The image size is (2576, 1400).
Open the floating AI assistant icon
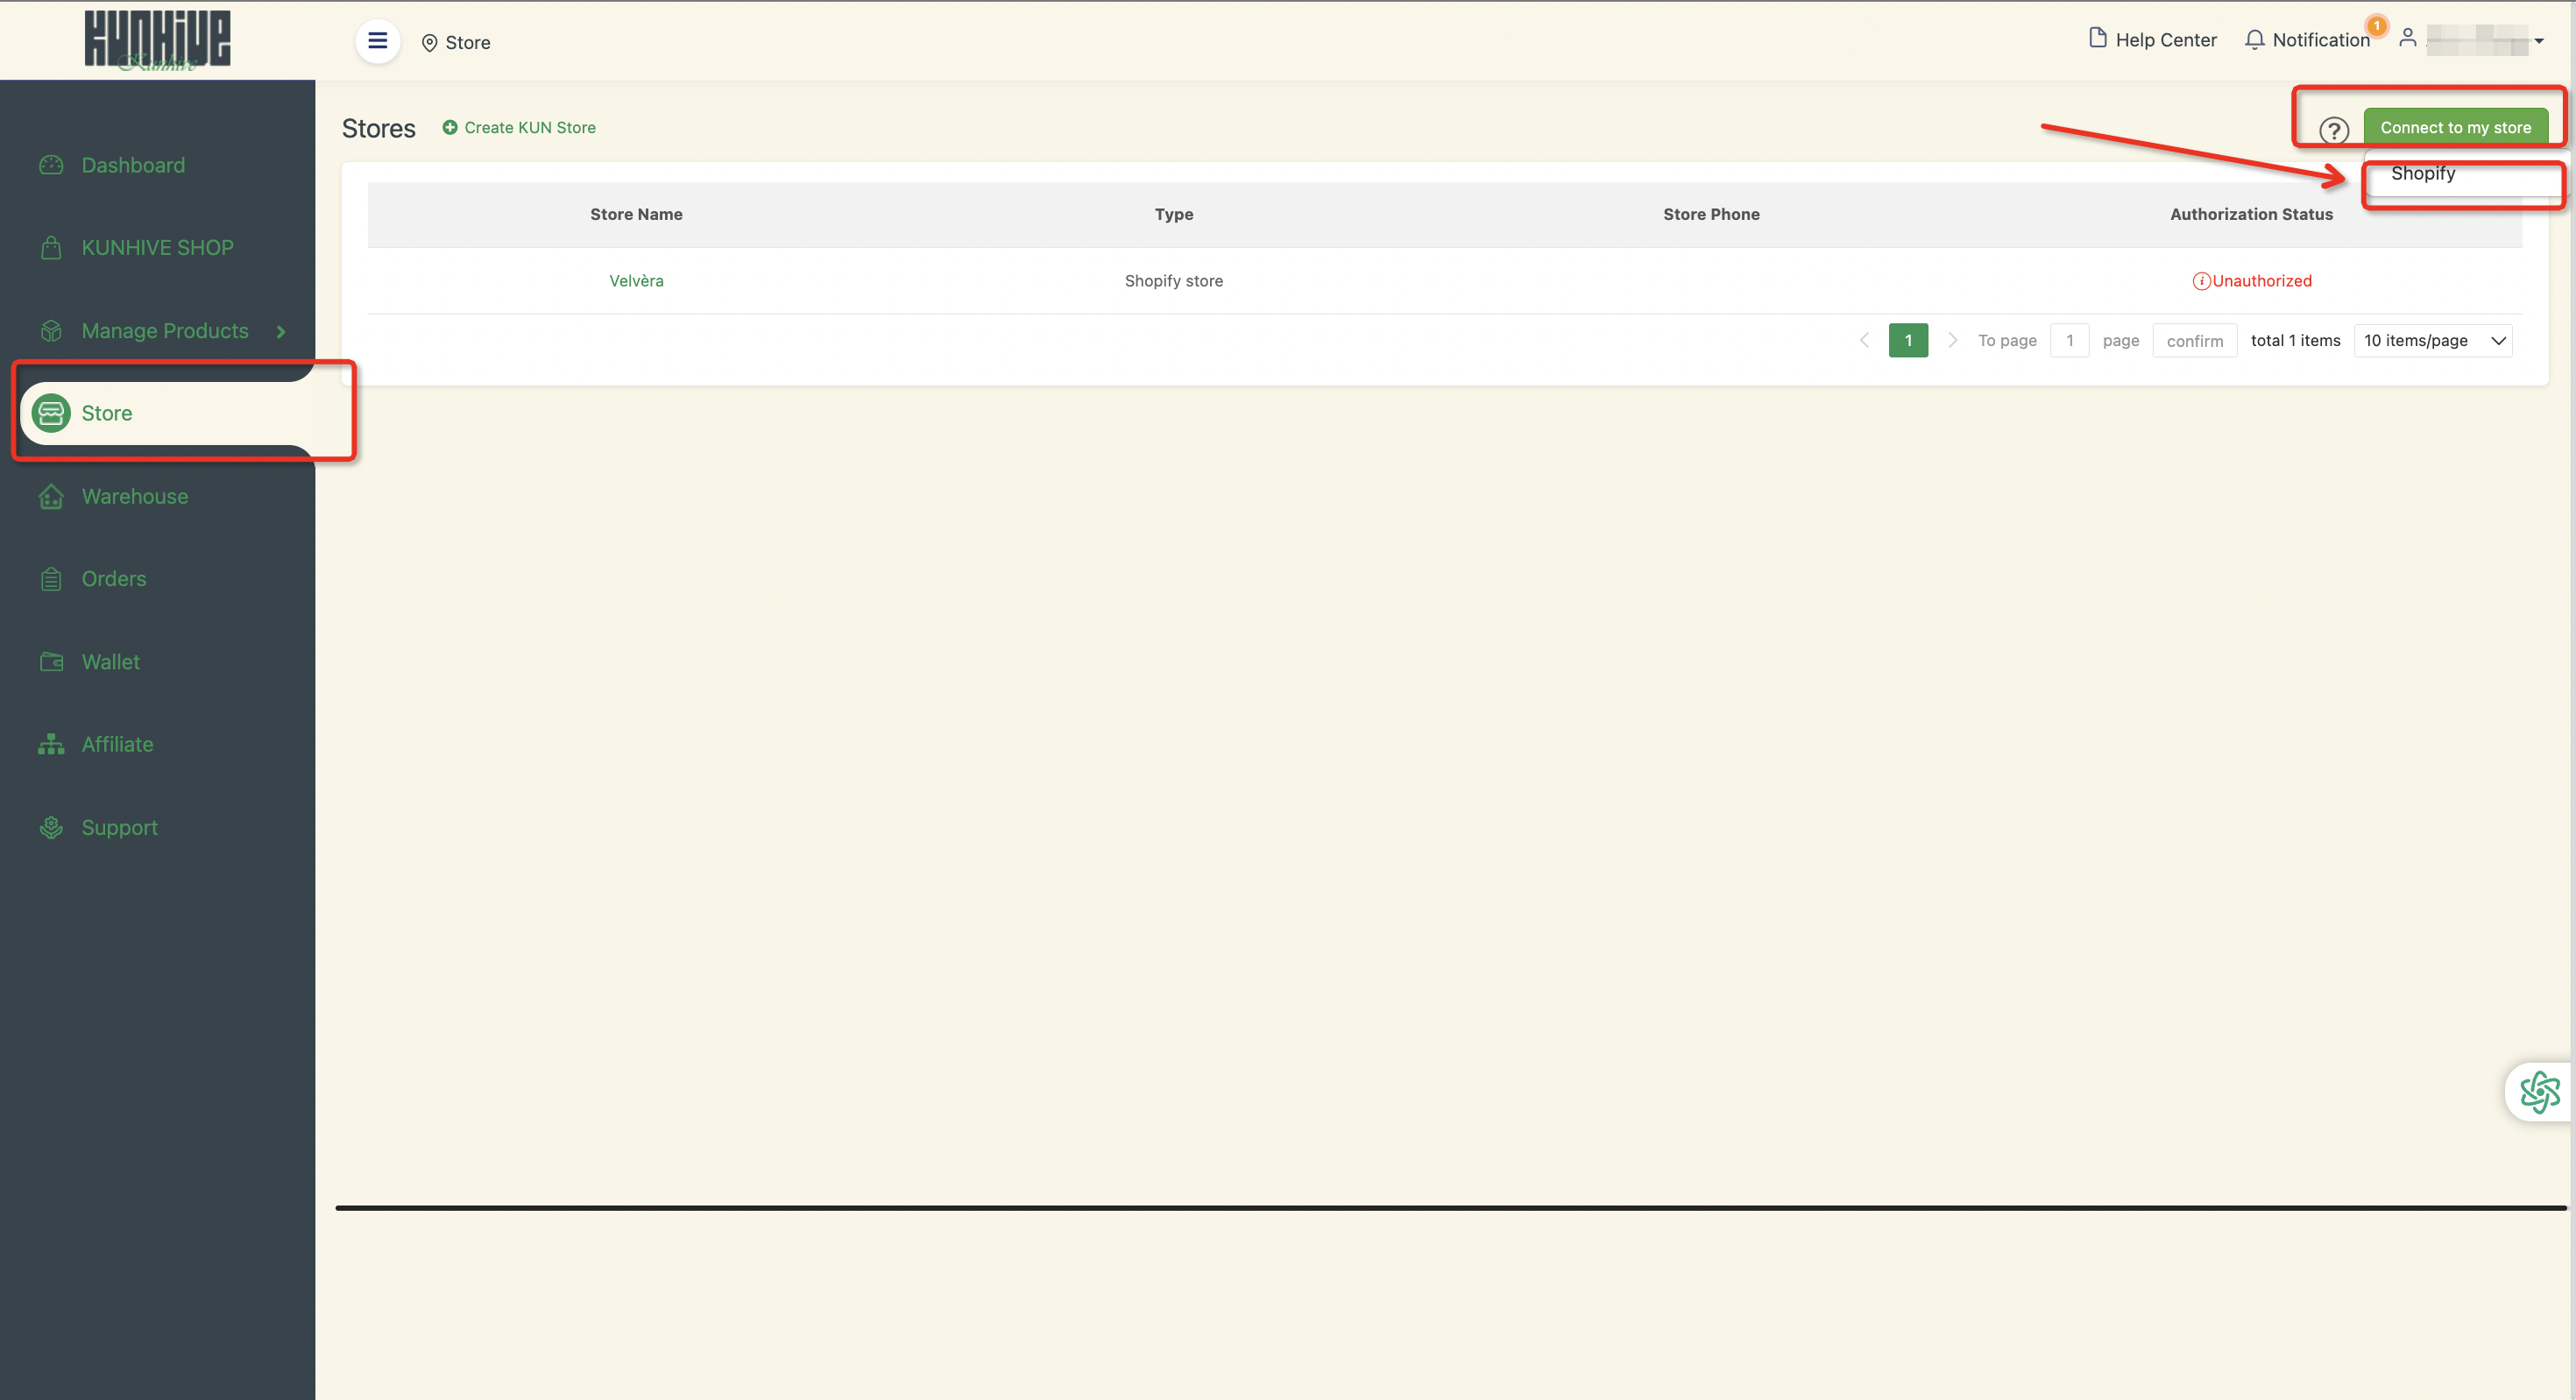2539,1092
